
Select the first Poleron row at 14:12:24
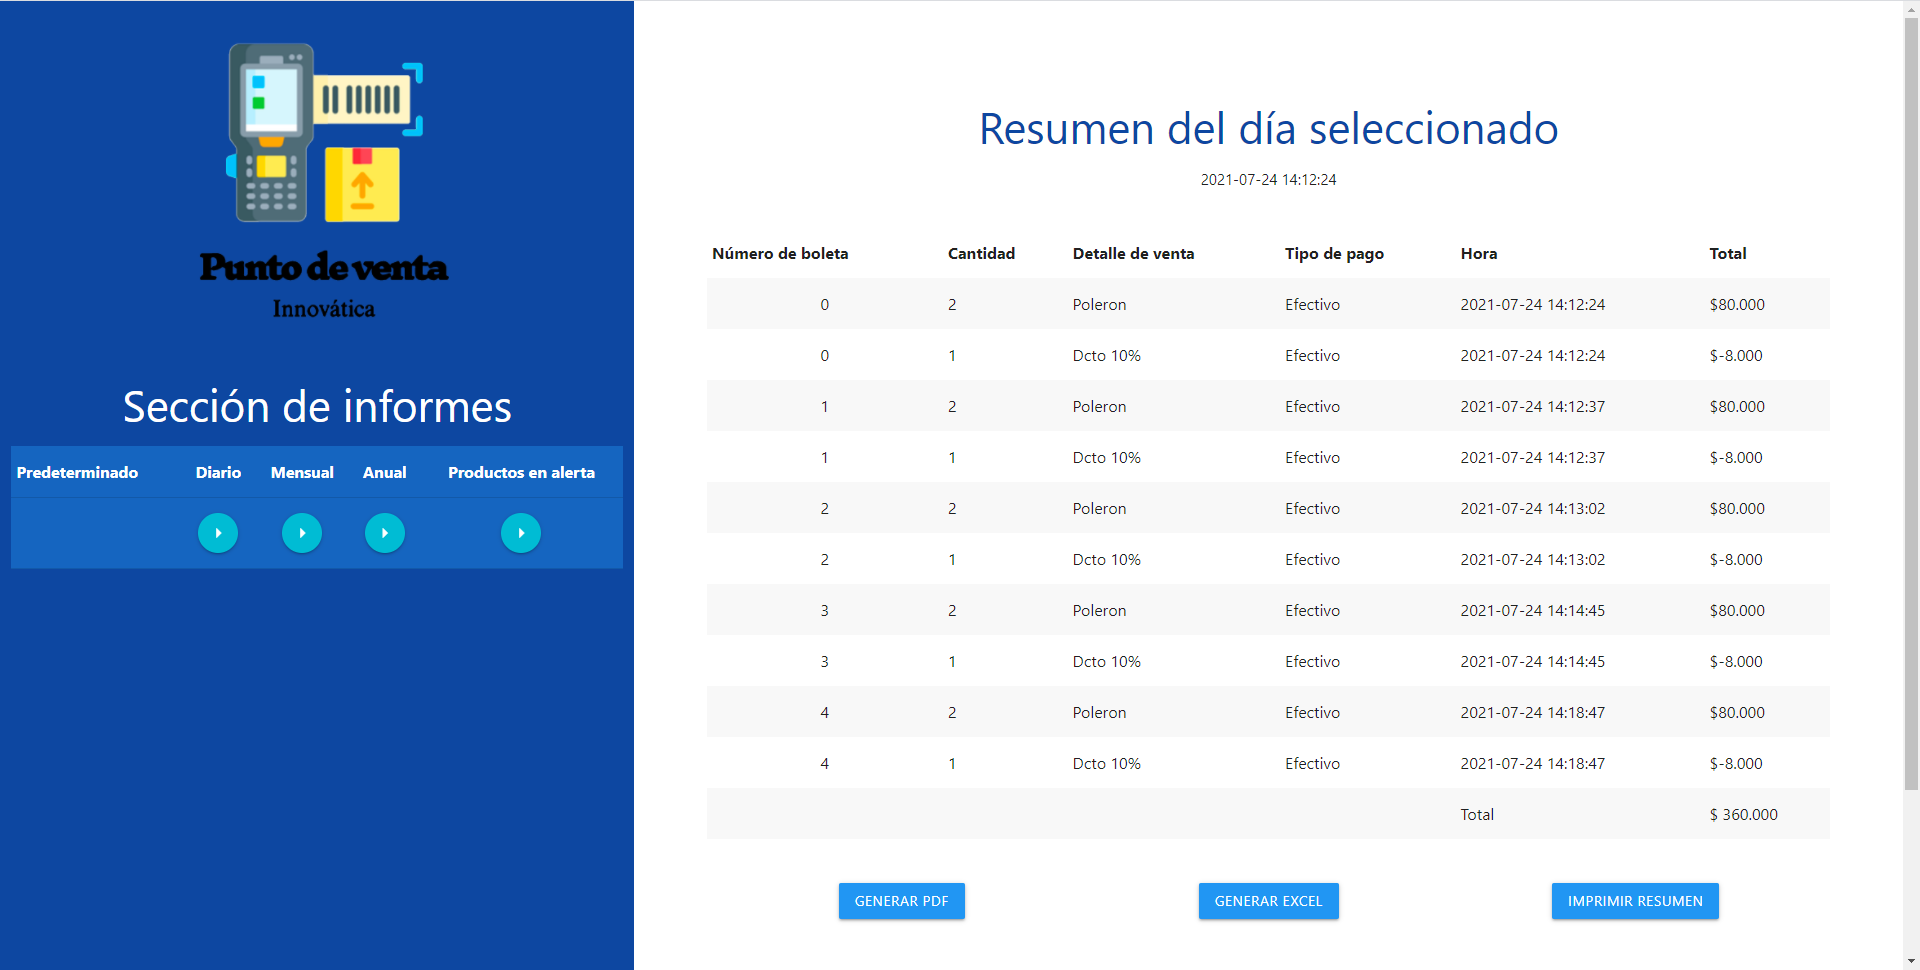coord(1268,305)
